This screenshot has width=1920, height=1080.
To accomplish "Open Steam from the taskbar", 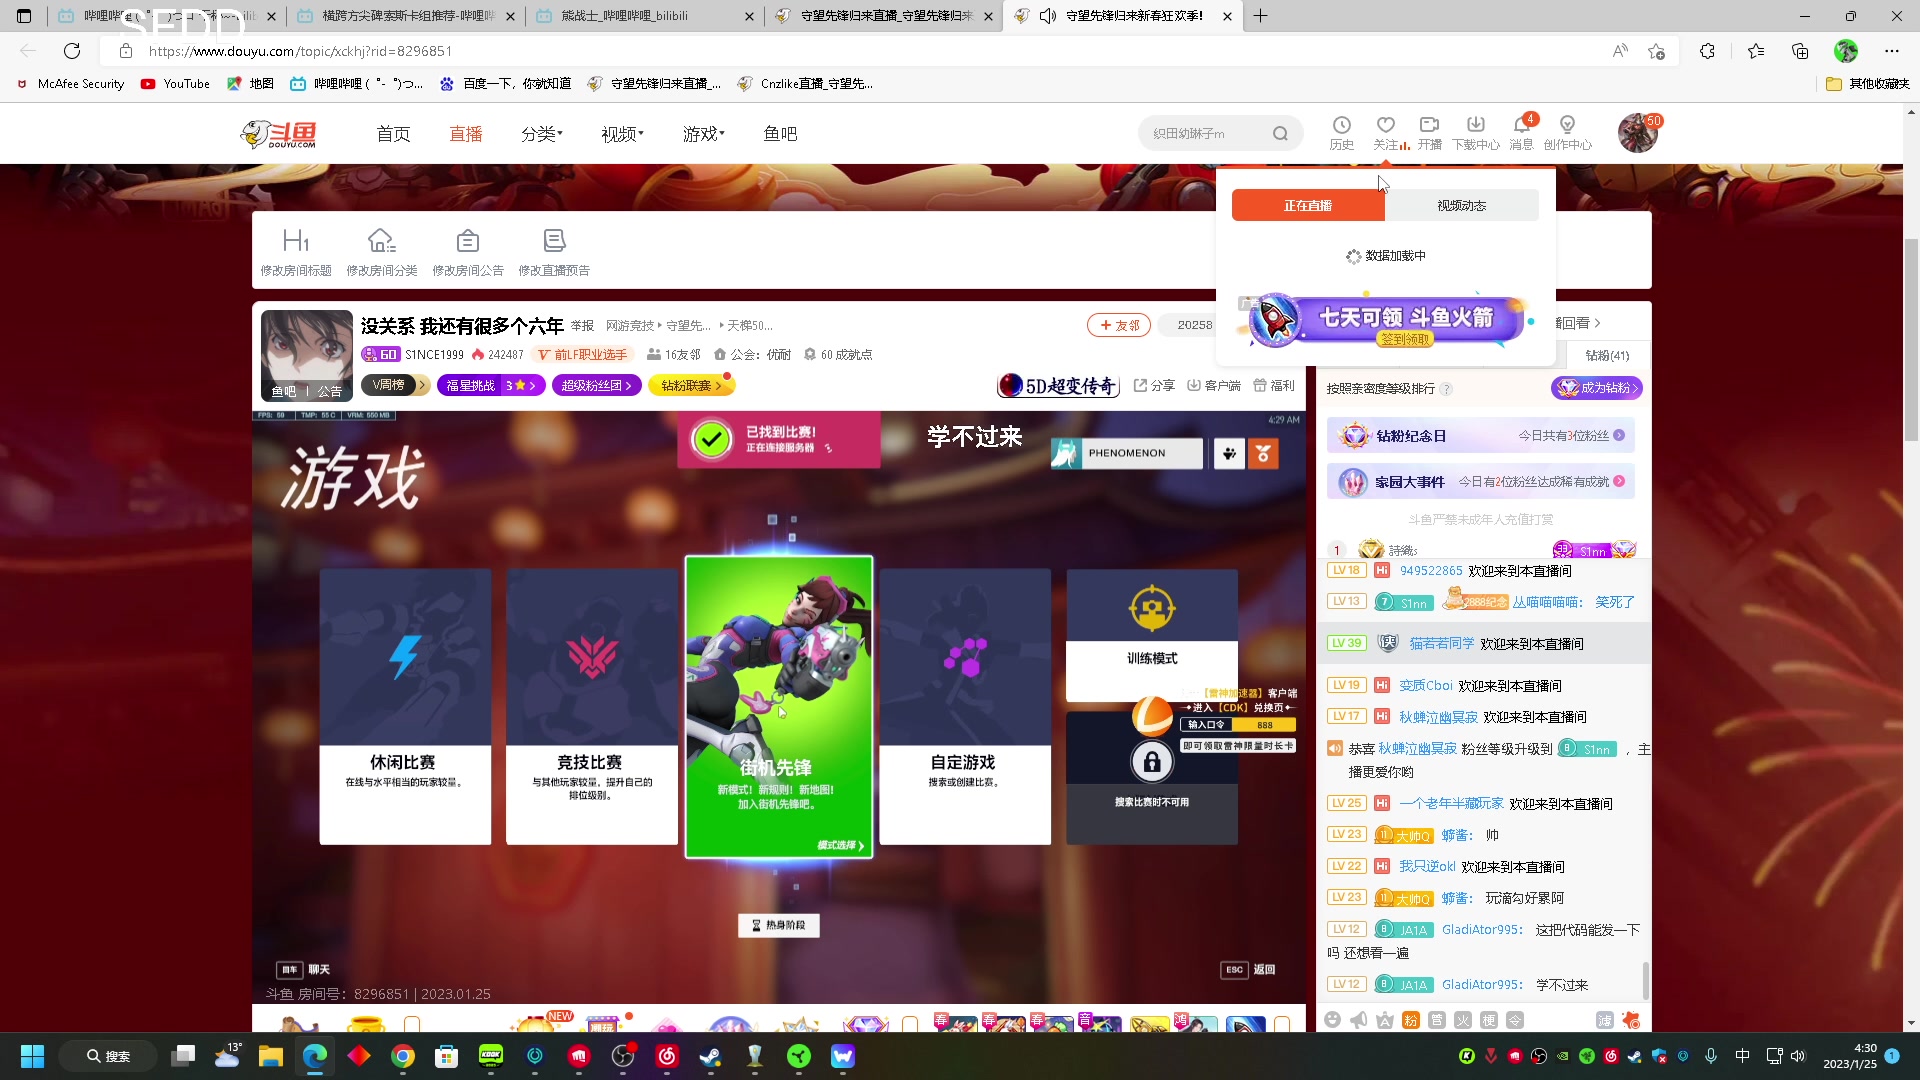I will tap(711, 1056).
